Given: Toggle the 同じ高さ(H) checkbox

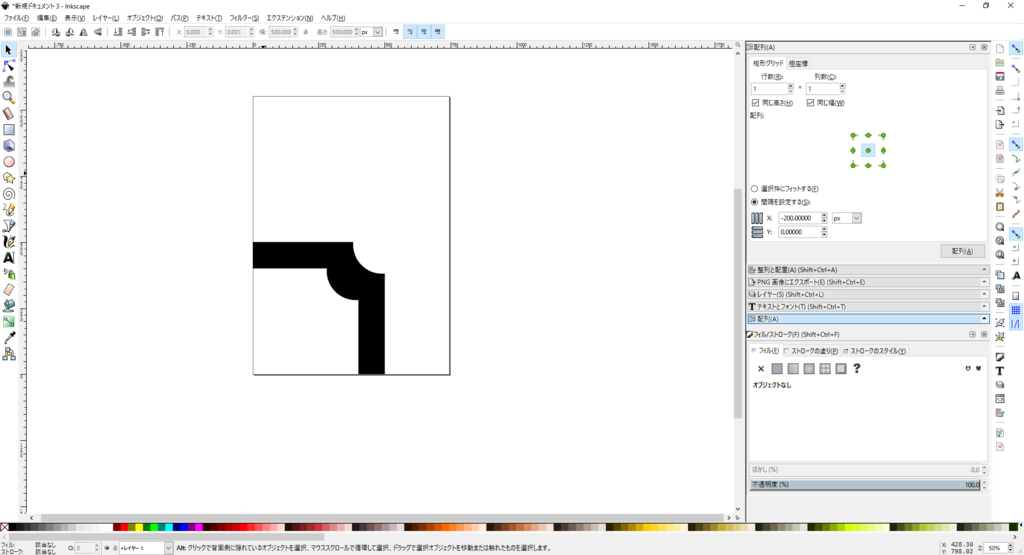Looking at the screenshot, I should (756, 103).
